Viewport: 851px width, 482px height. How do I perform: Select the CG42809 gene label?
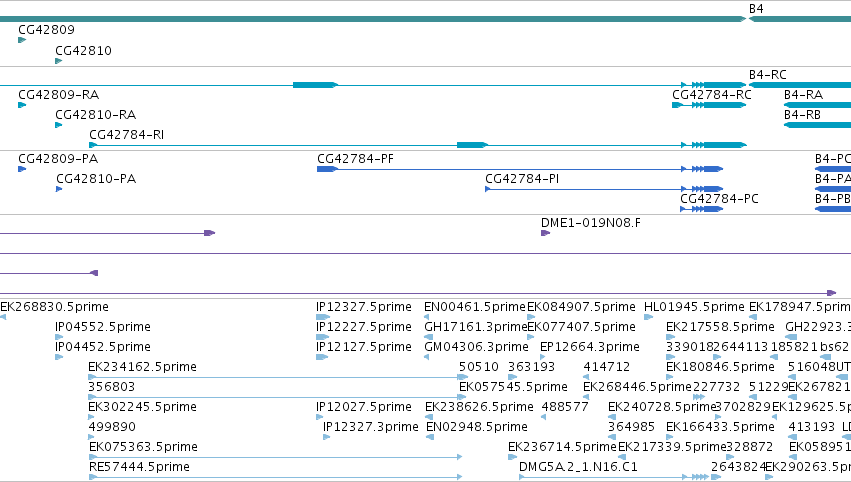pos(46,30)
